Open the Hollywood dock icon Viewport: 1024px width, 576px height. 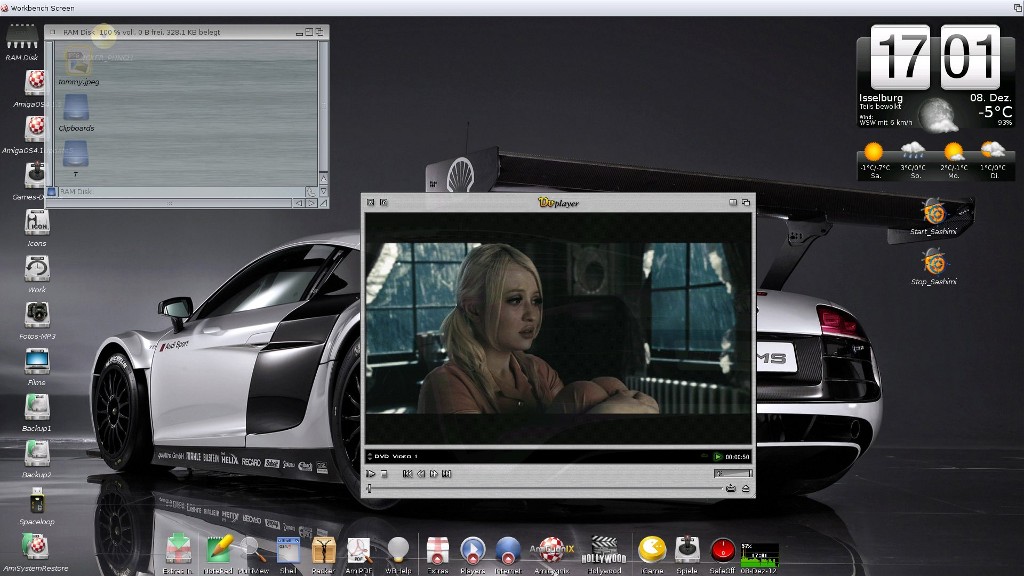point(602,550)
